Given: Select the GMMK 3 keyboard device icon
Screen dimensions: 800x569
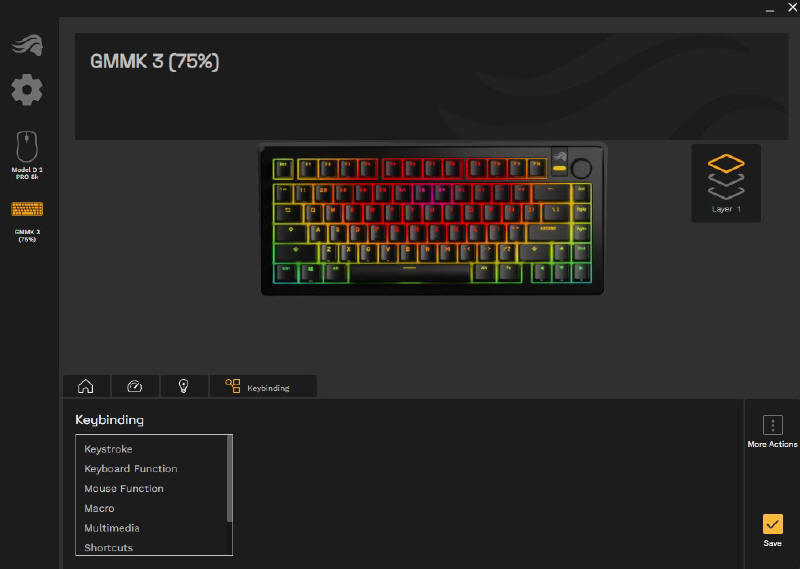Looking at the screenshot, I should click(x=27, y=221).
